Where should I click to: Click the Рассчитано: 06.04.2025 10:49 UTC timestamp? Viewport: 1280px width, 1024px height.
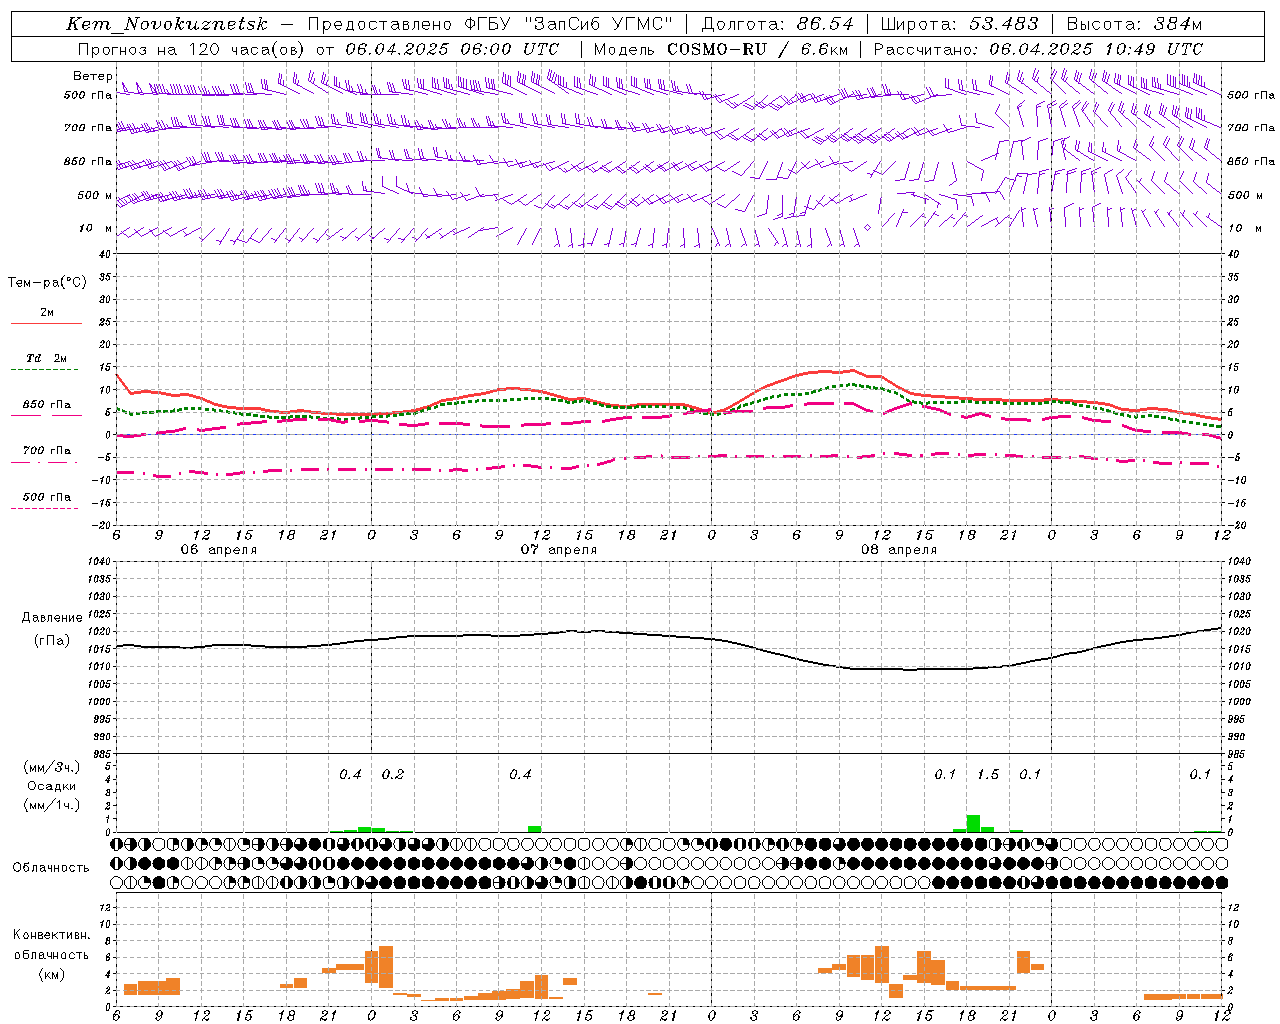click(x=1038, y=49)
